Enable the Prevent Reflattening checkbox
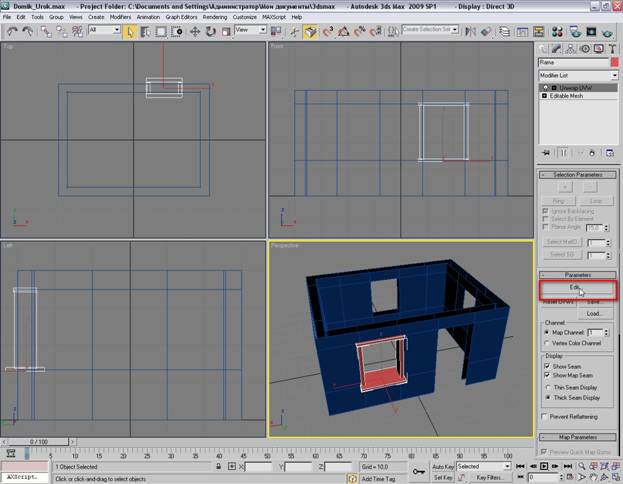Image resolution: width=623 pixels, height=484 pixels. [545, 416]
